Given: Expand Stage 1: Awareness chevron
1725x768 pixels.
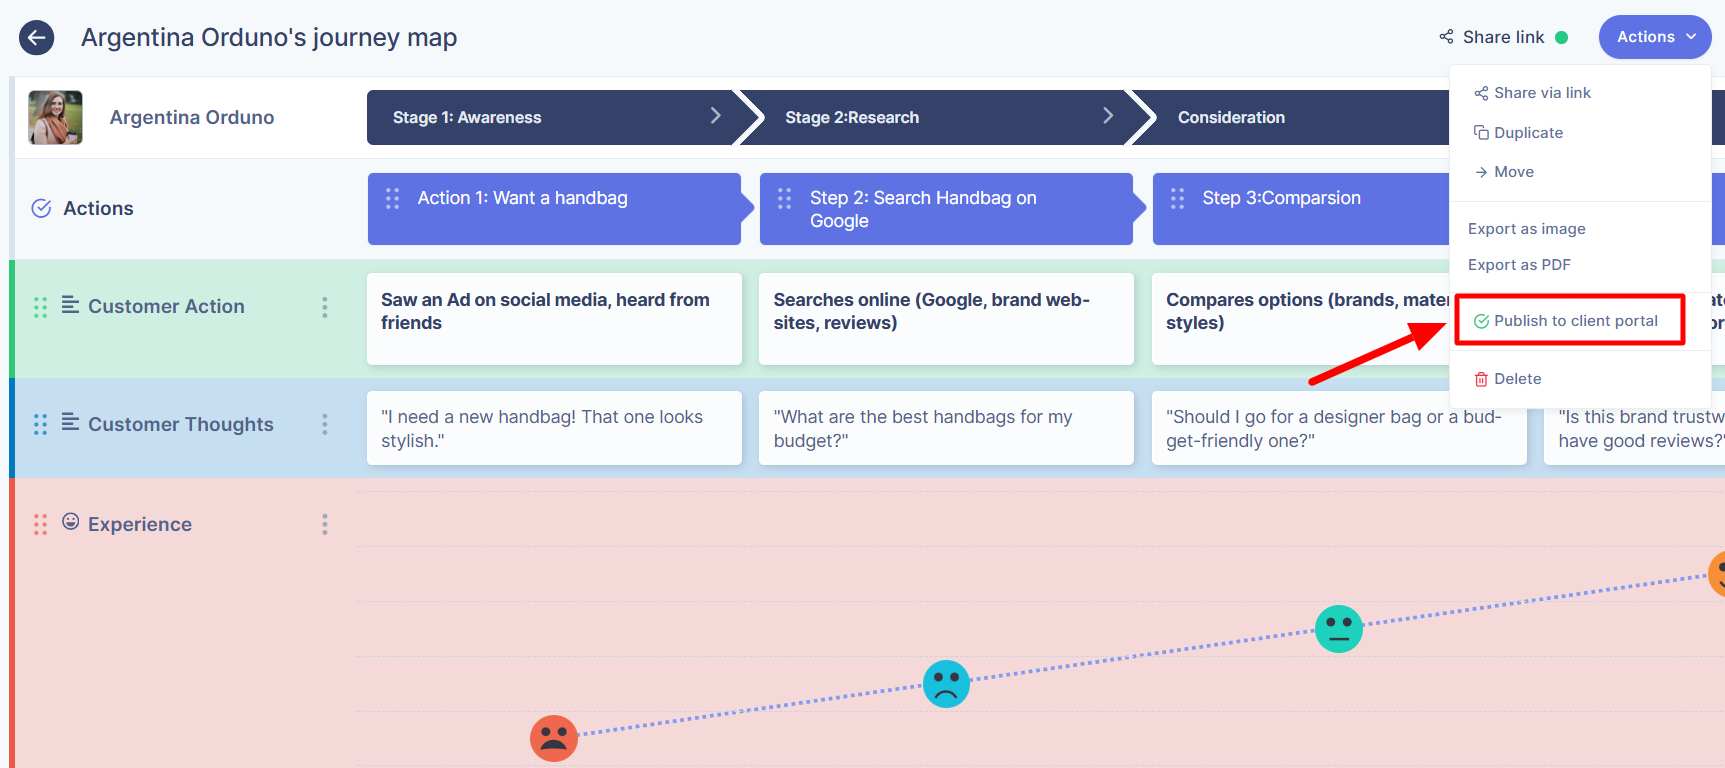Looking at the screenshot, I should tap(716, 116).
